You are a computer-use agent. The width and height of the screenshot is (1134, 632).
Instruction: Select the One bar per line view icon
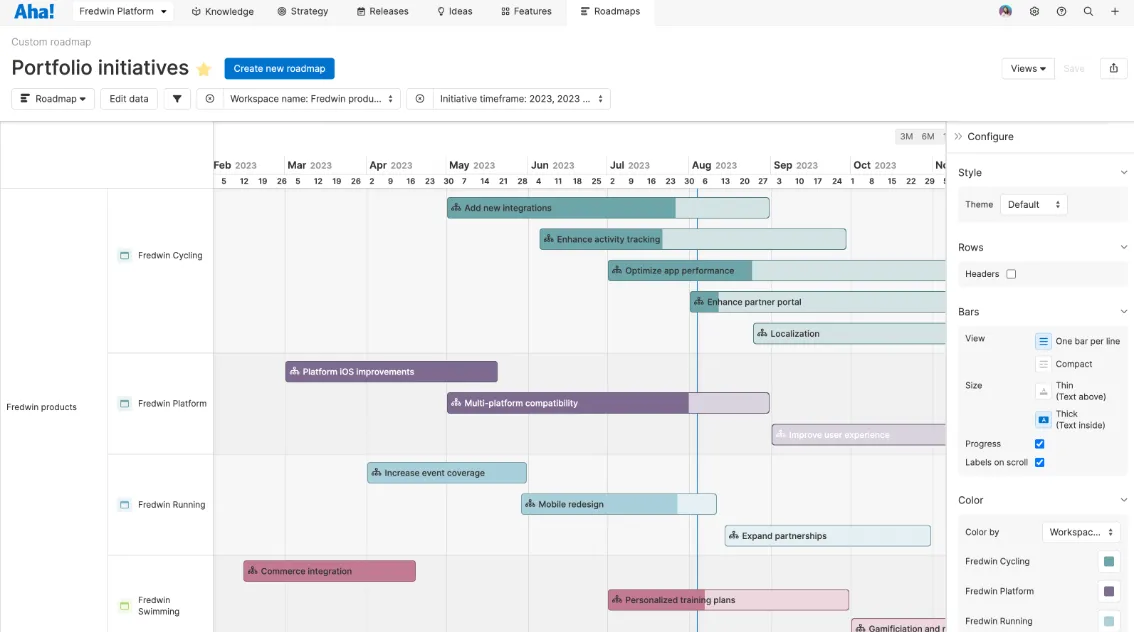(x=1043, y=341)
